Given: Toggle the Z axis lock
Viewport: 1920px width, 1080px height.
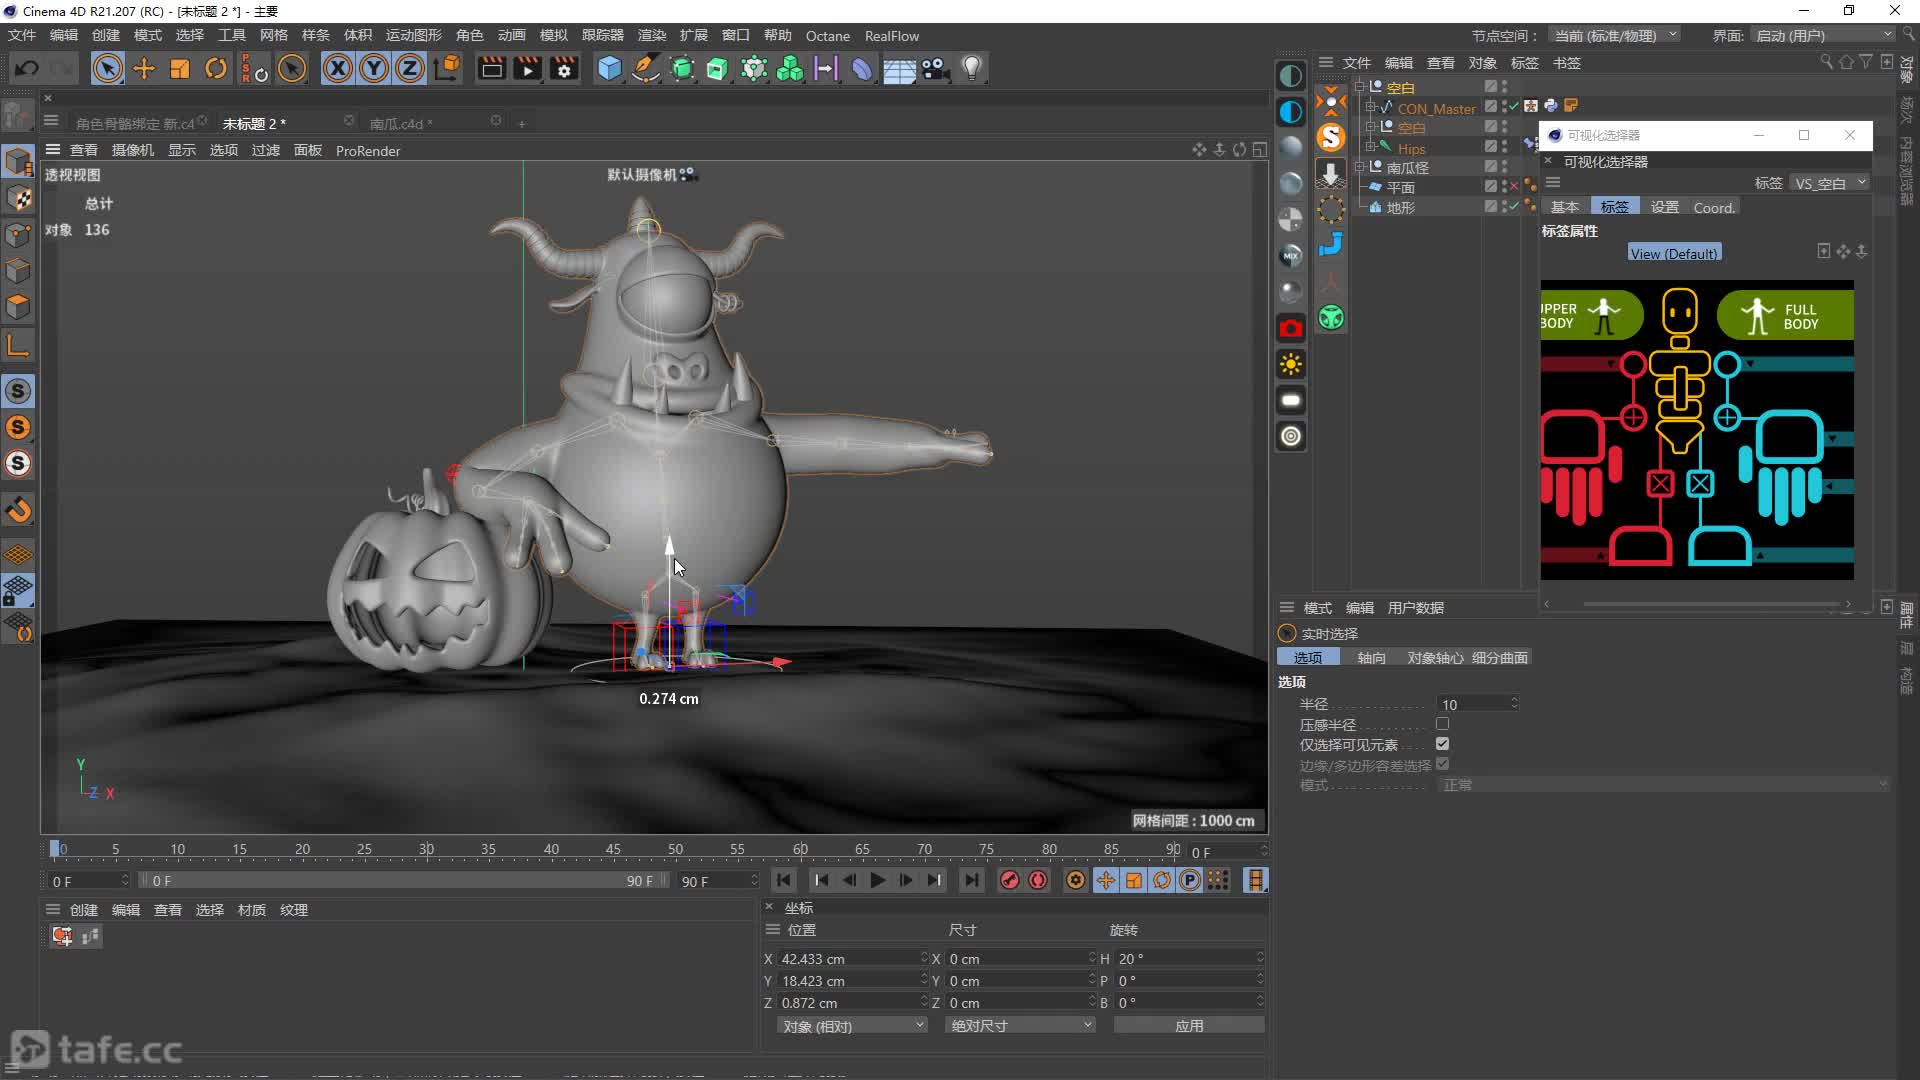Looking at the screenshot, I should point(410,68).
